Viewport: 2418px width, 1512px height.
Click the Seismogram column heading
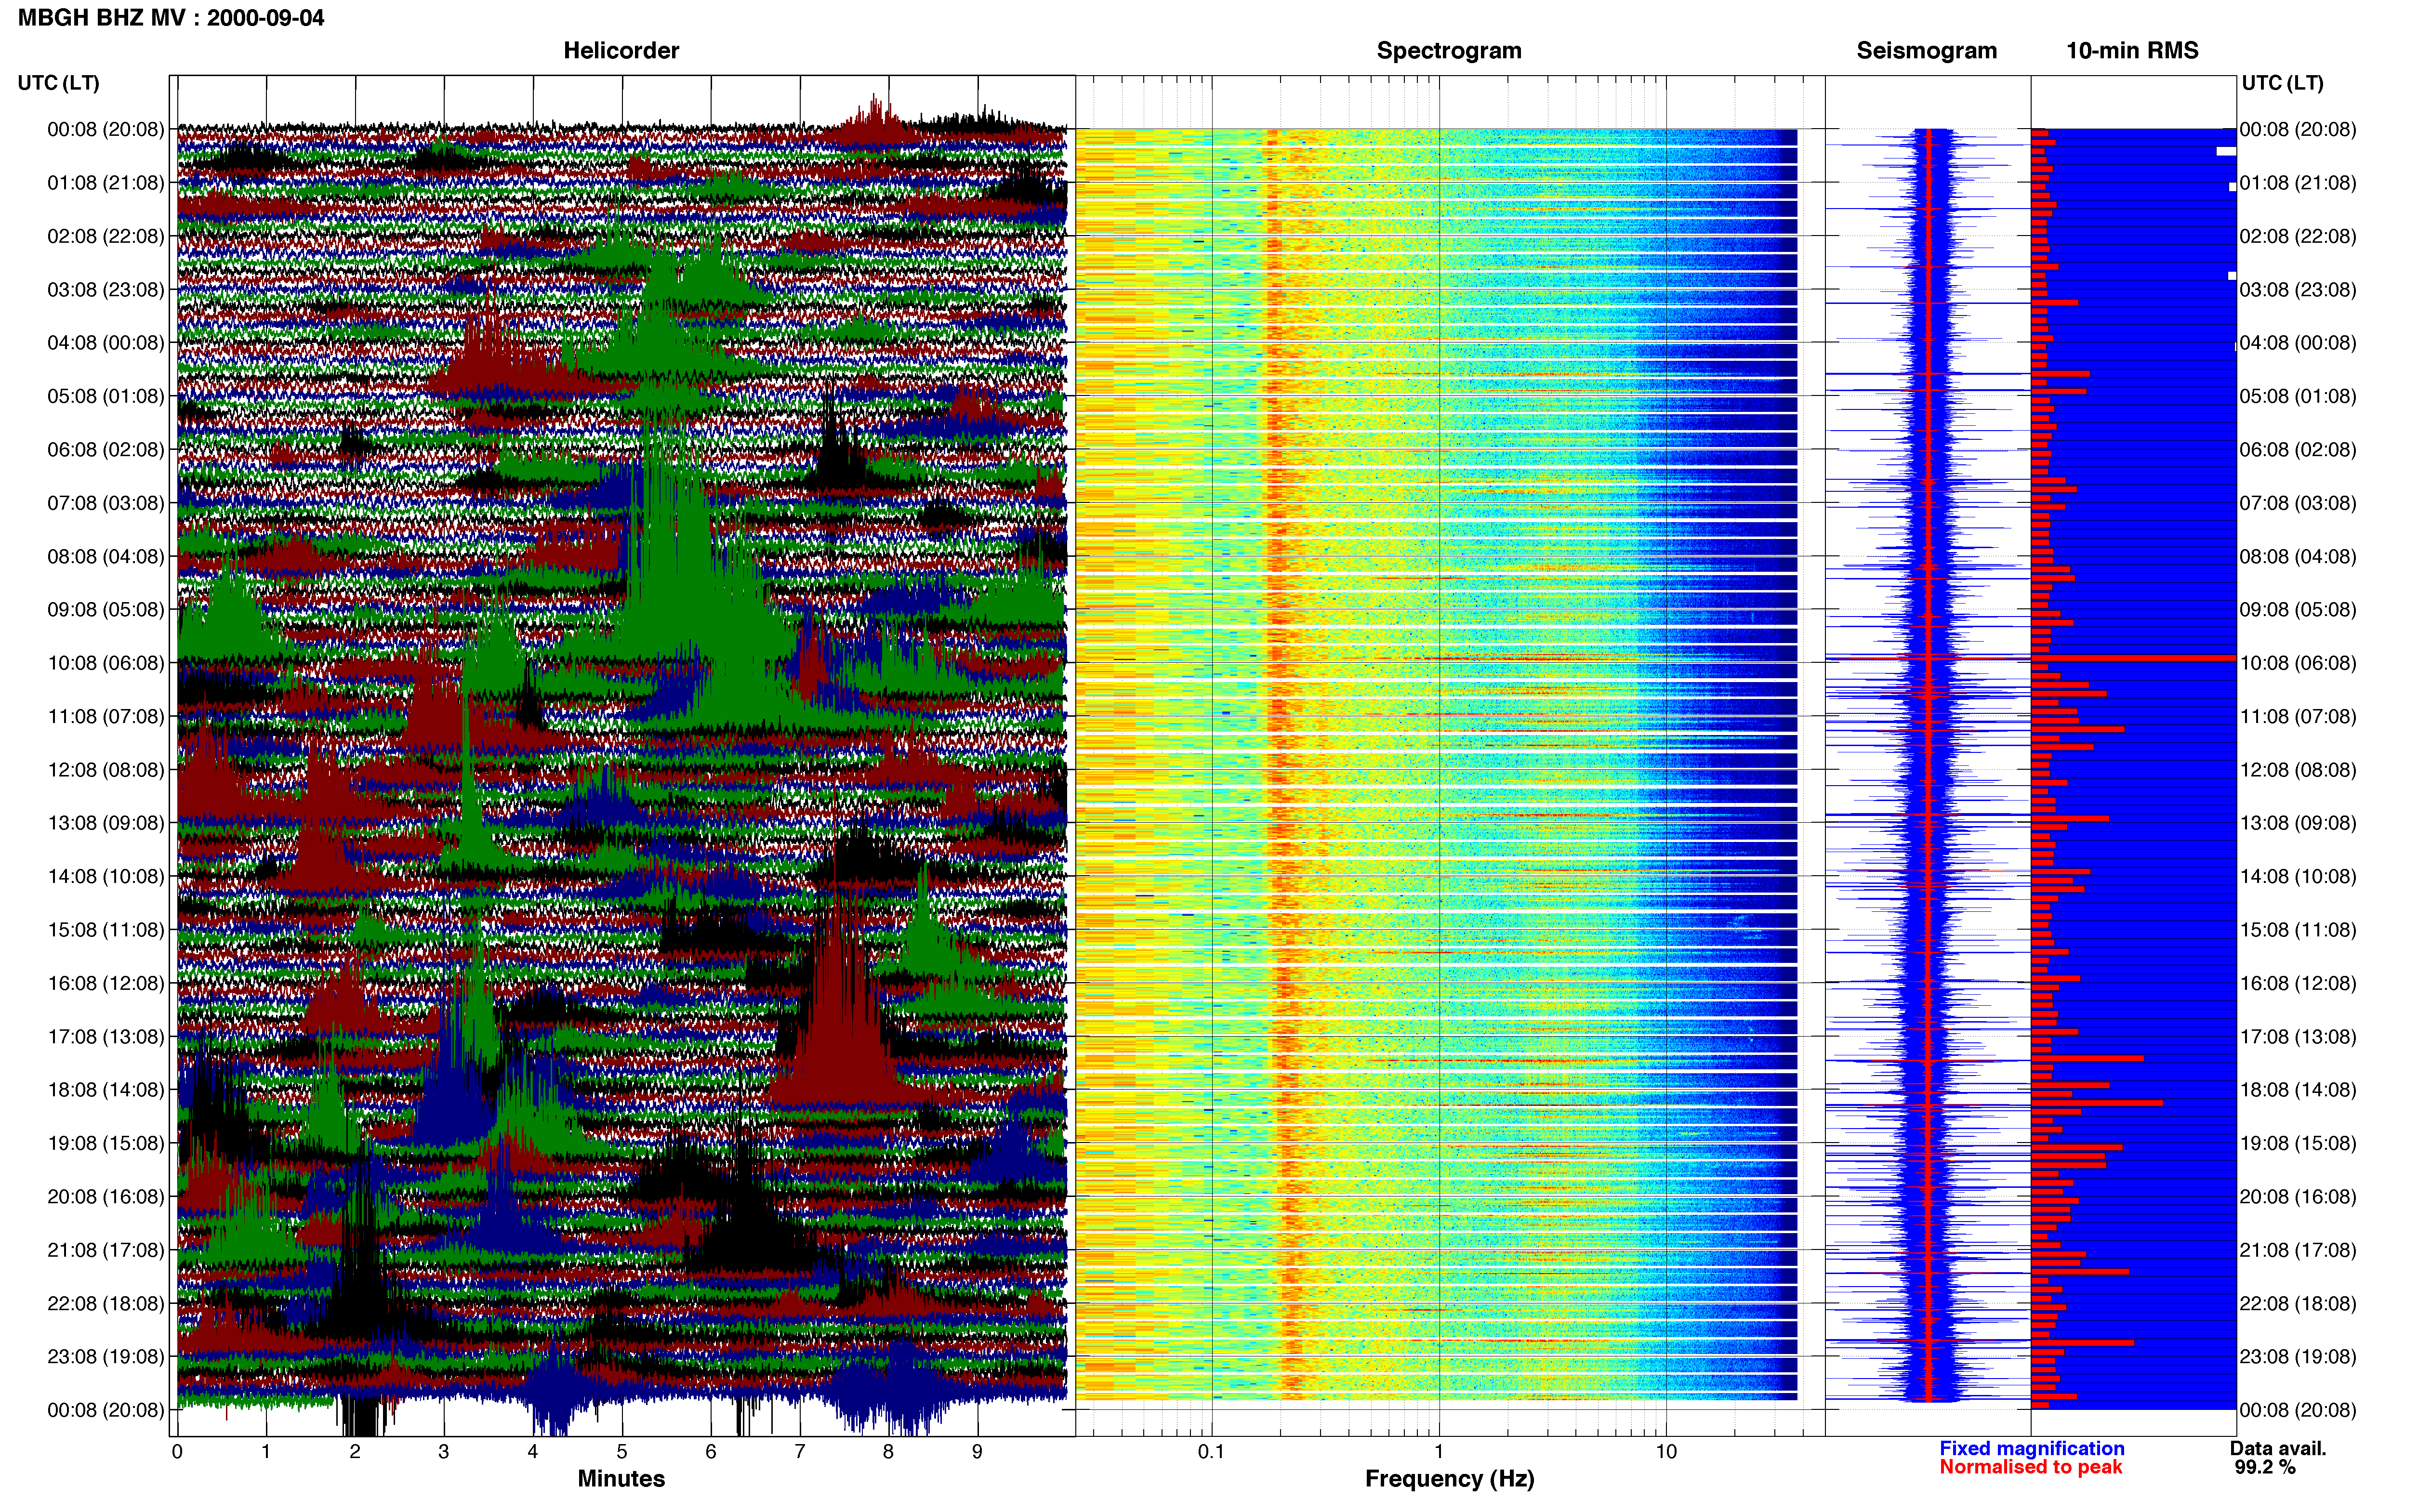tap(1926, 51)
